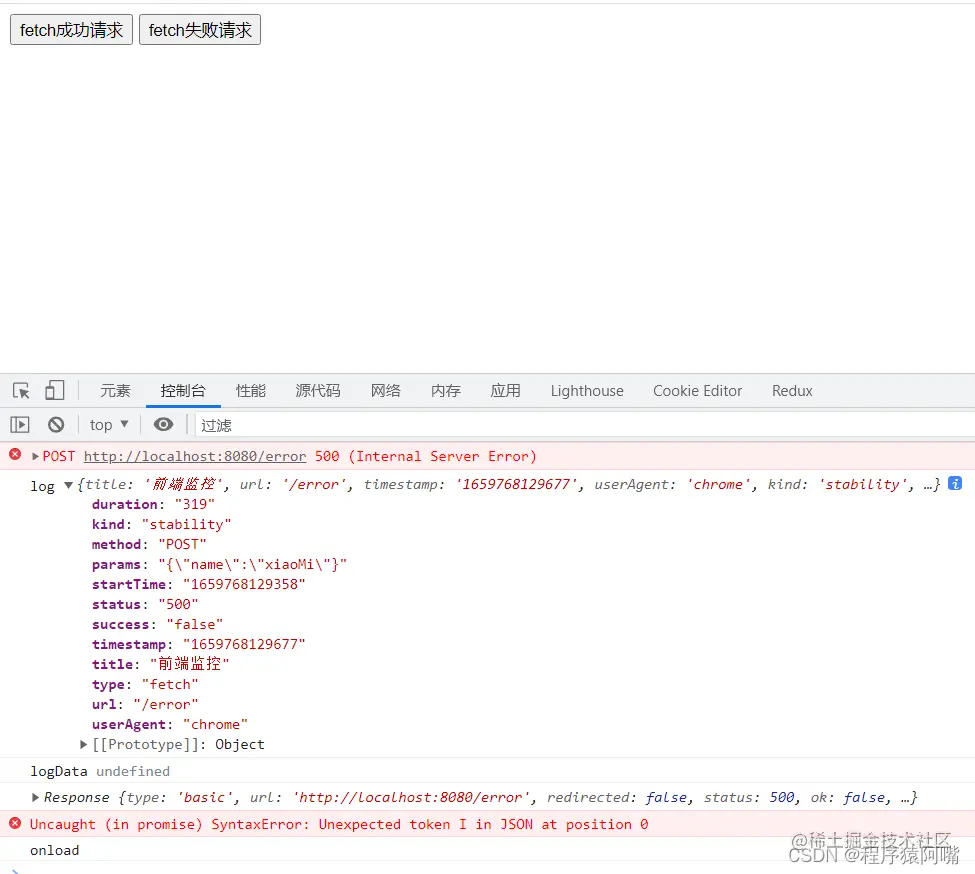The width and height of the screenshot is (975, 874).
Task: Toggle the device toolbar icon
Action: point(55,390)
